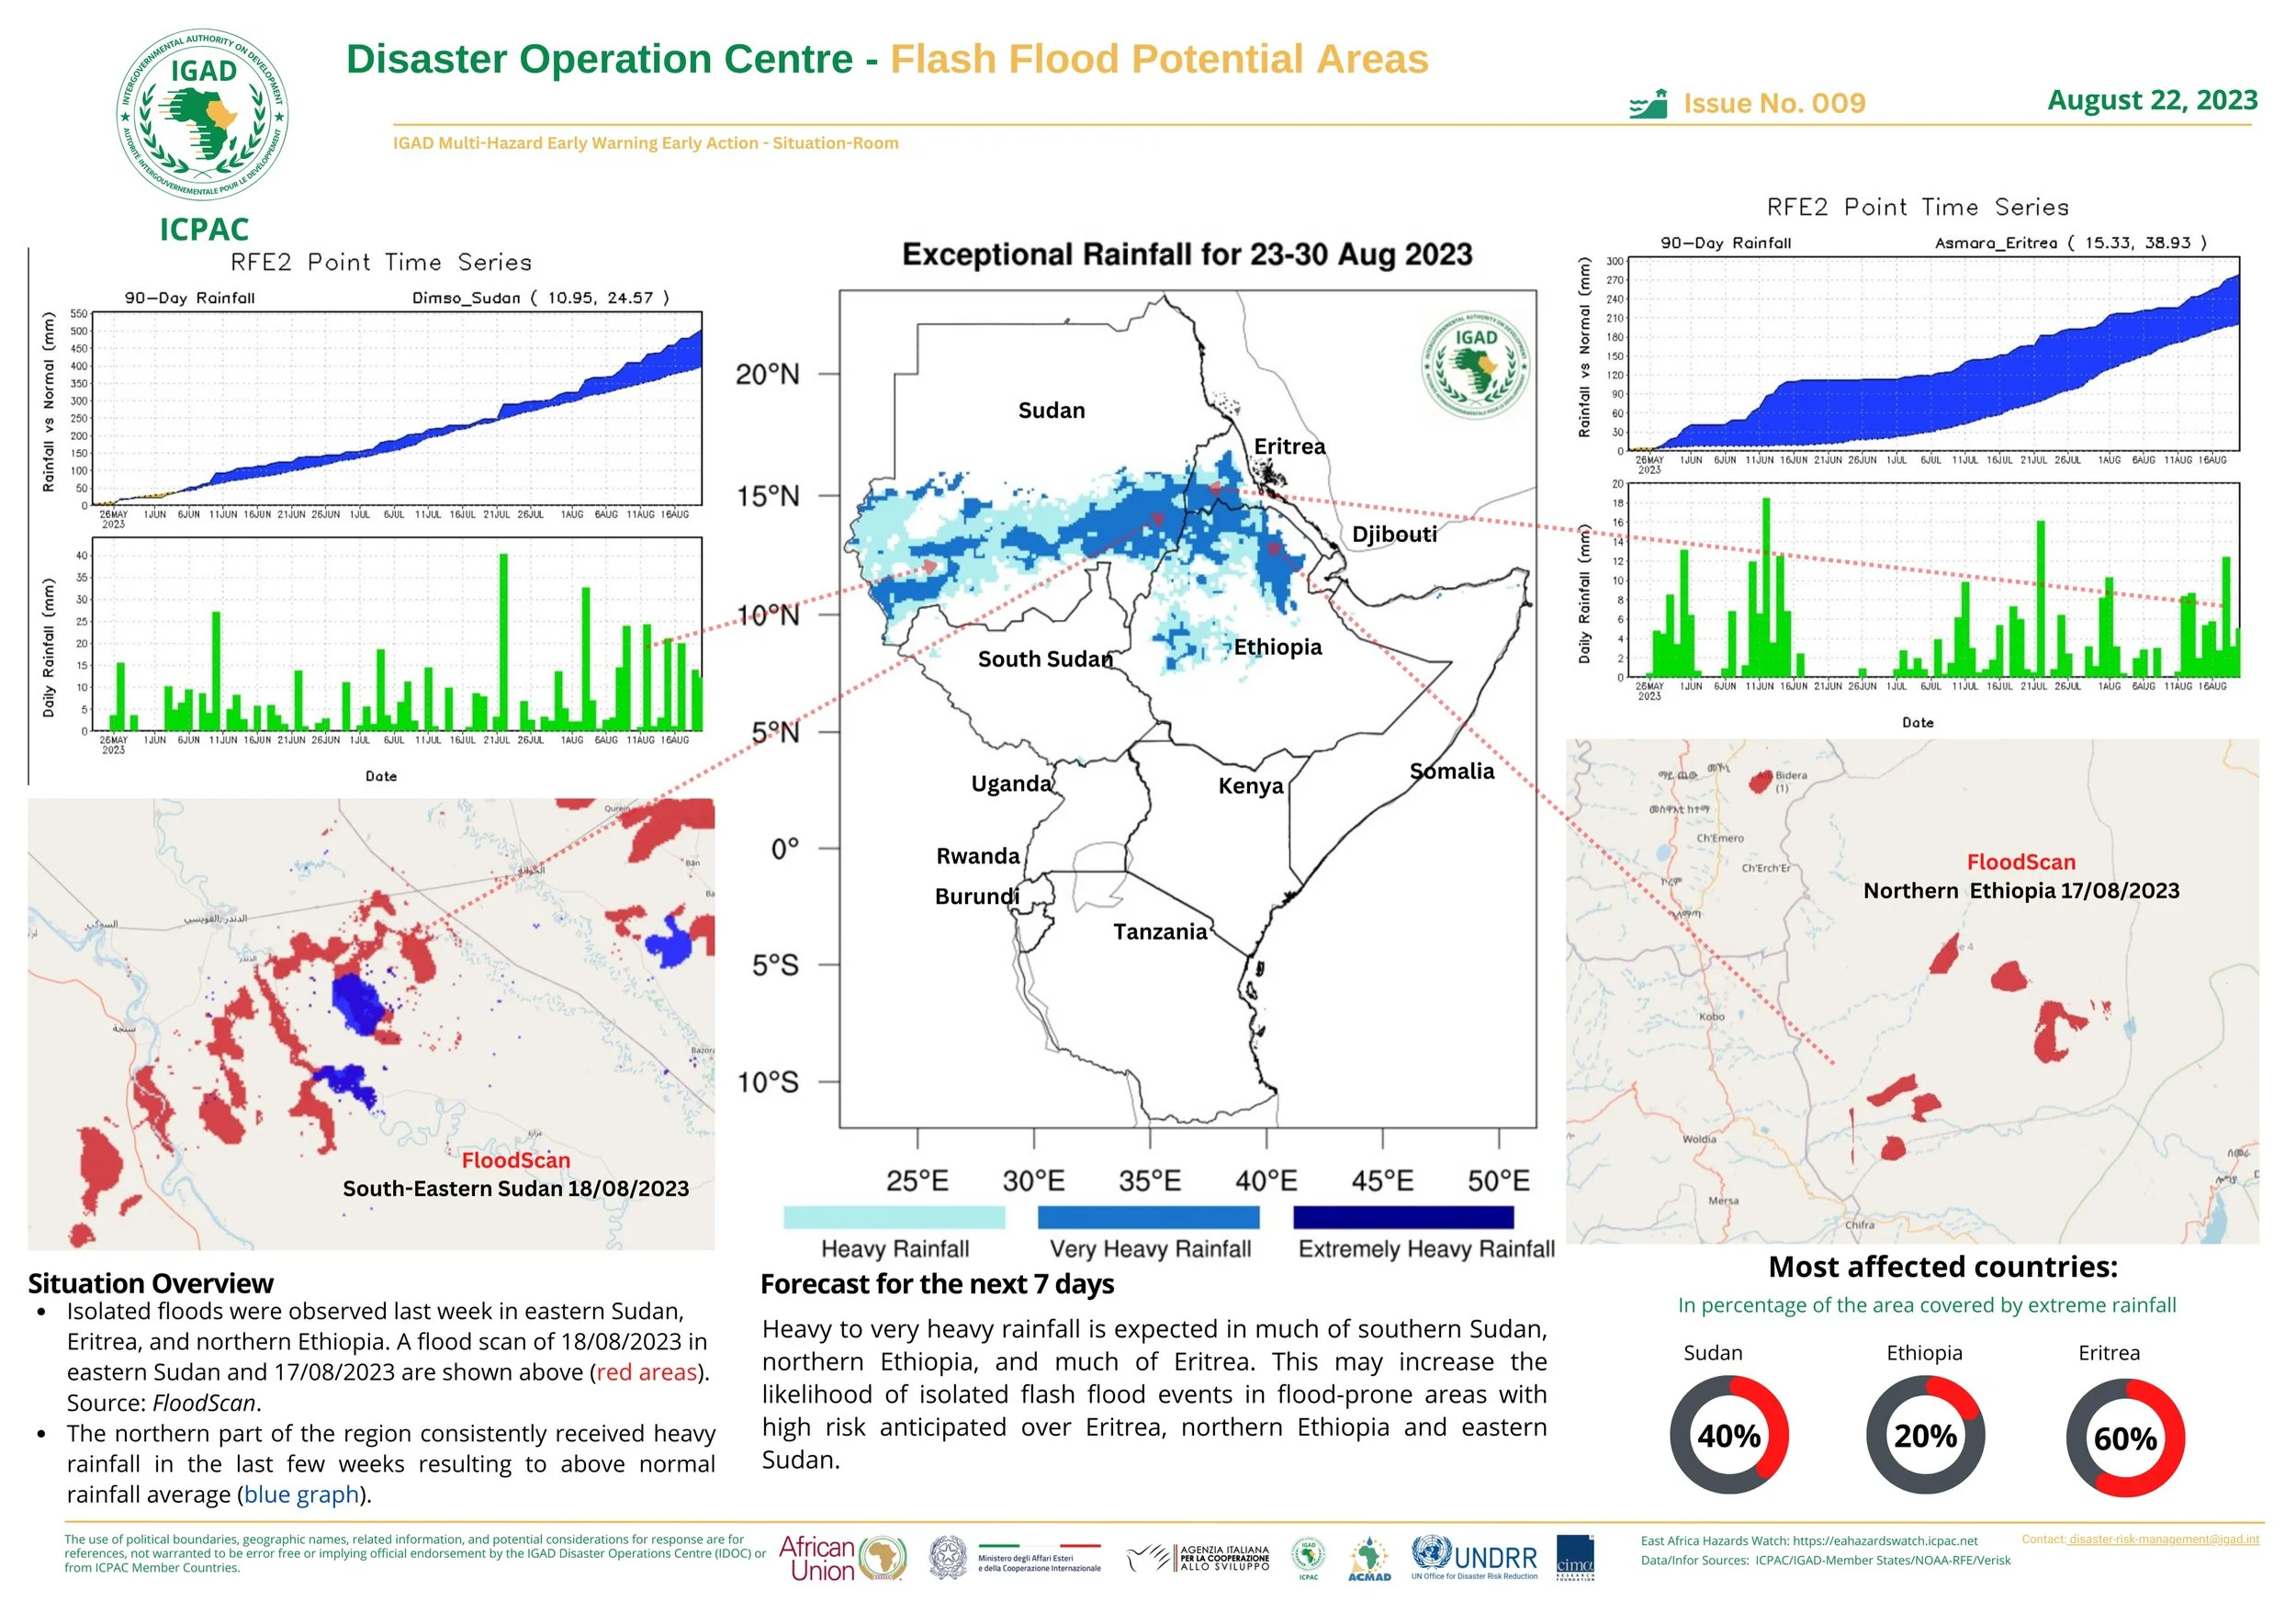Click the UNDRR logo in footer
The image size is (2296, 1624).
[x=1474, y=1556]
